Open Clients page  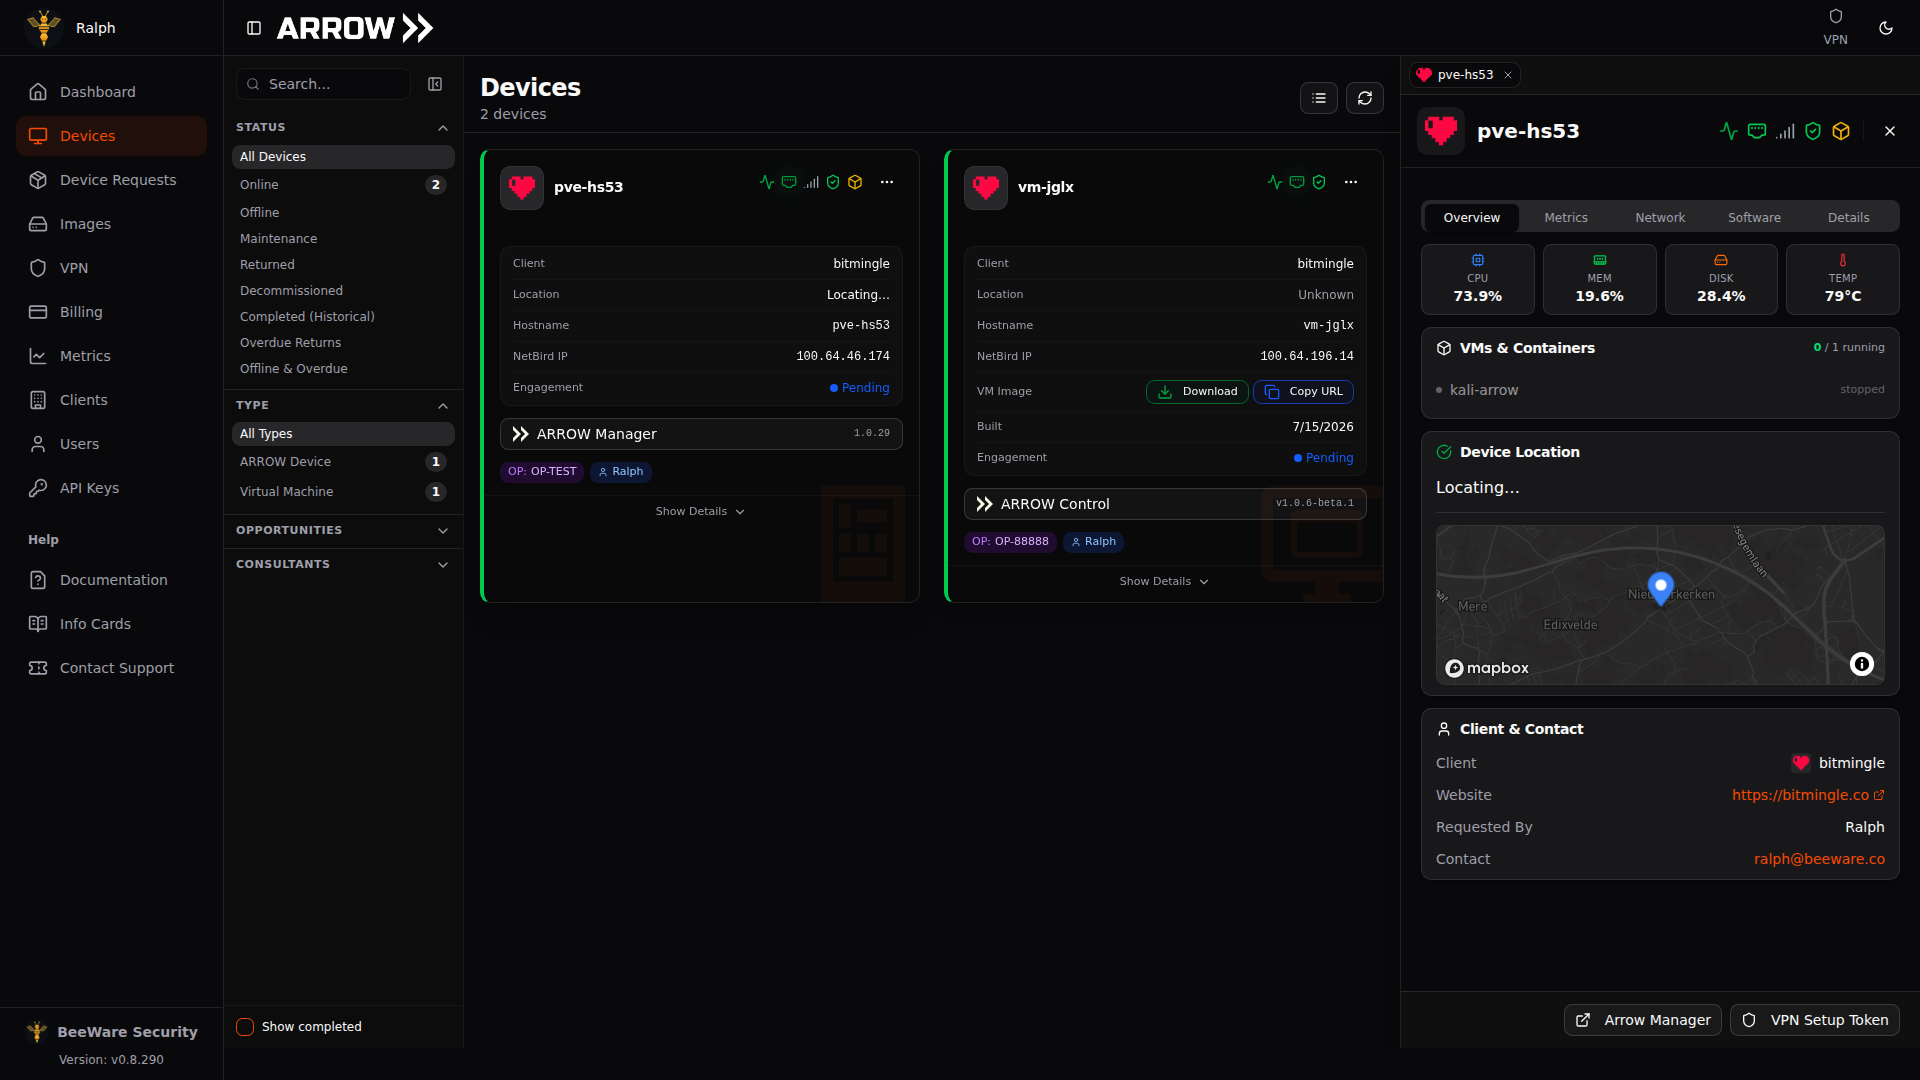pyautogui.click(x=111, y=400)
